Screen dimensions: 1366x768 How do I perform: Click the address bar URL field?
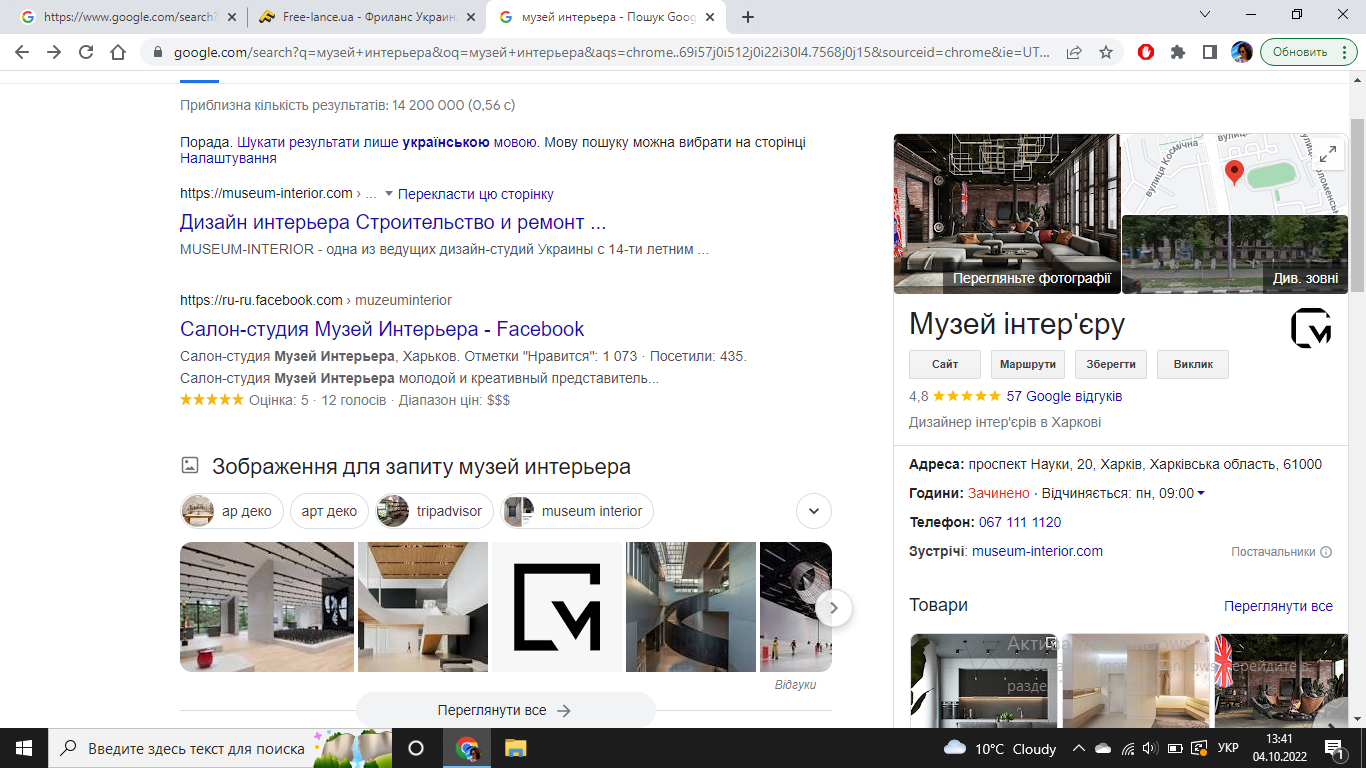pos(611,52)
